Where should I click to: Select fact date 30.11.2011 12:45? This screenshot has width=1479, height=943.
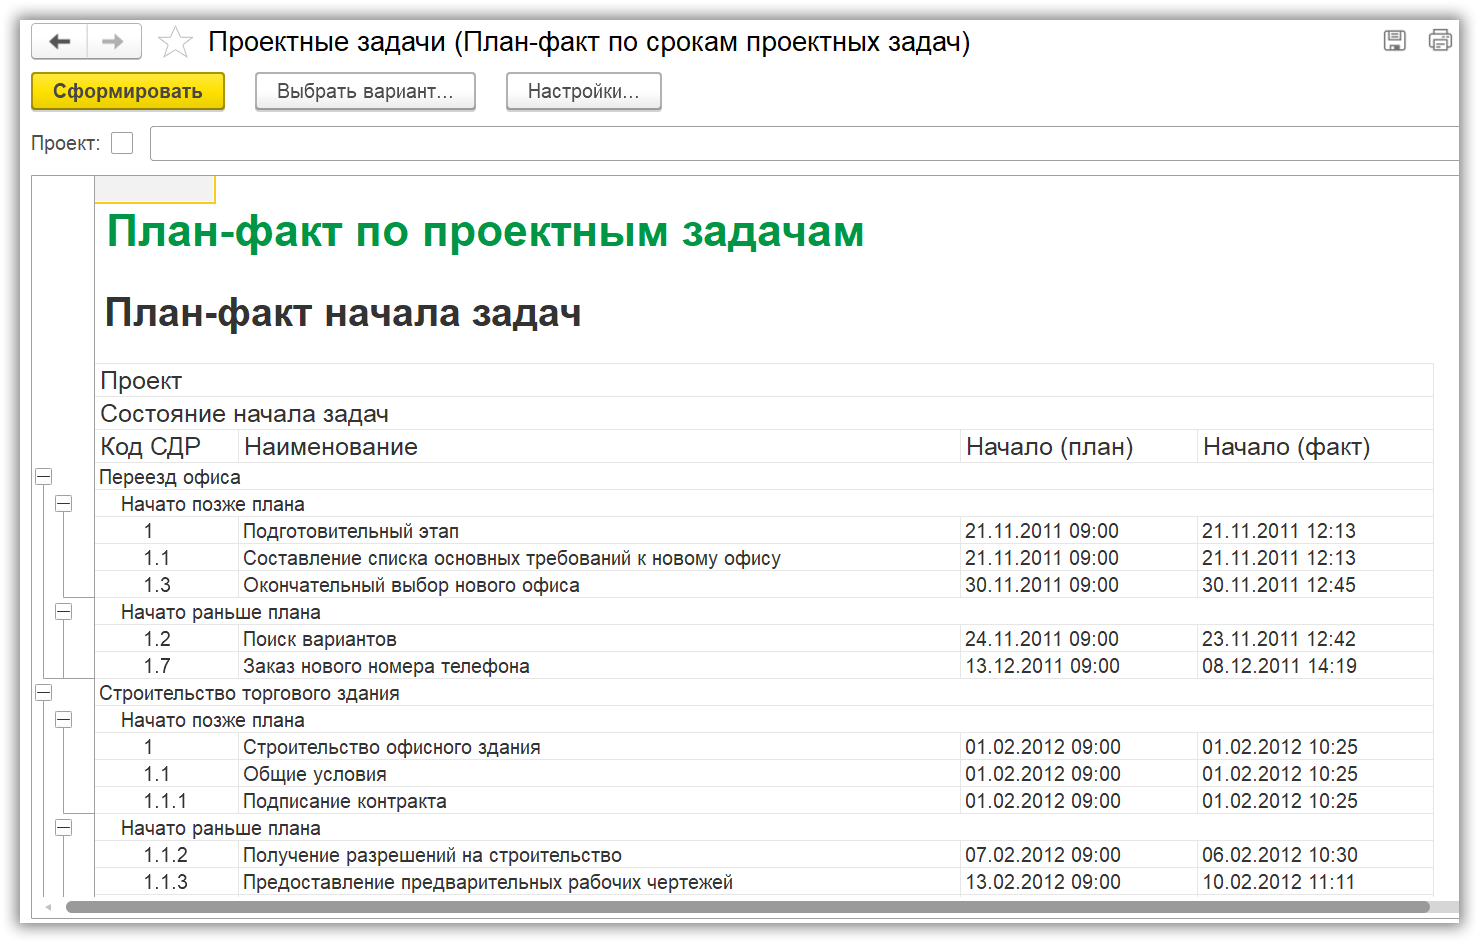click(1315, 585)
